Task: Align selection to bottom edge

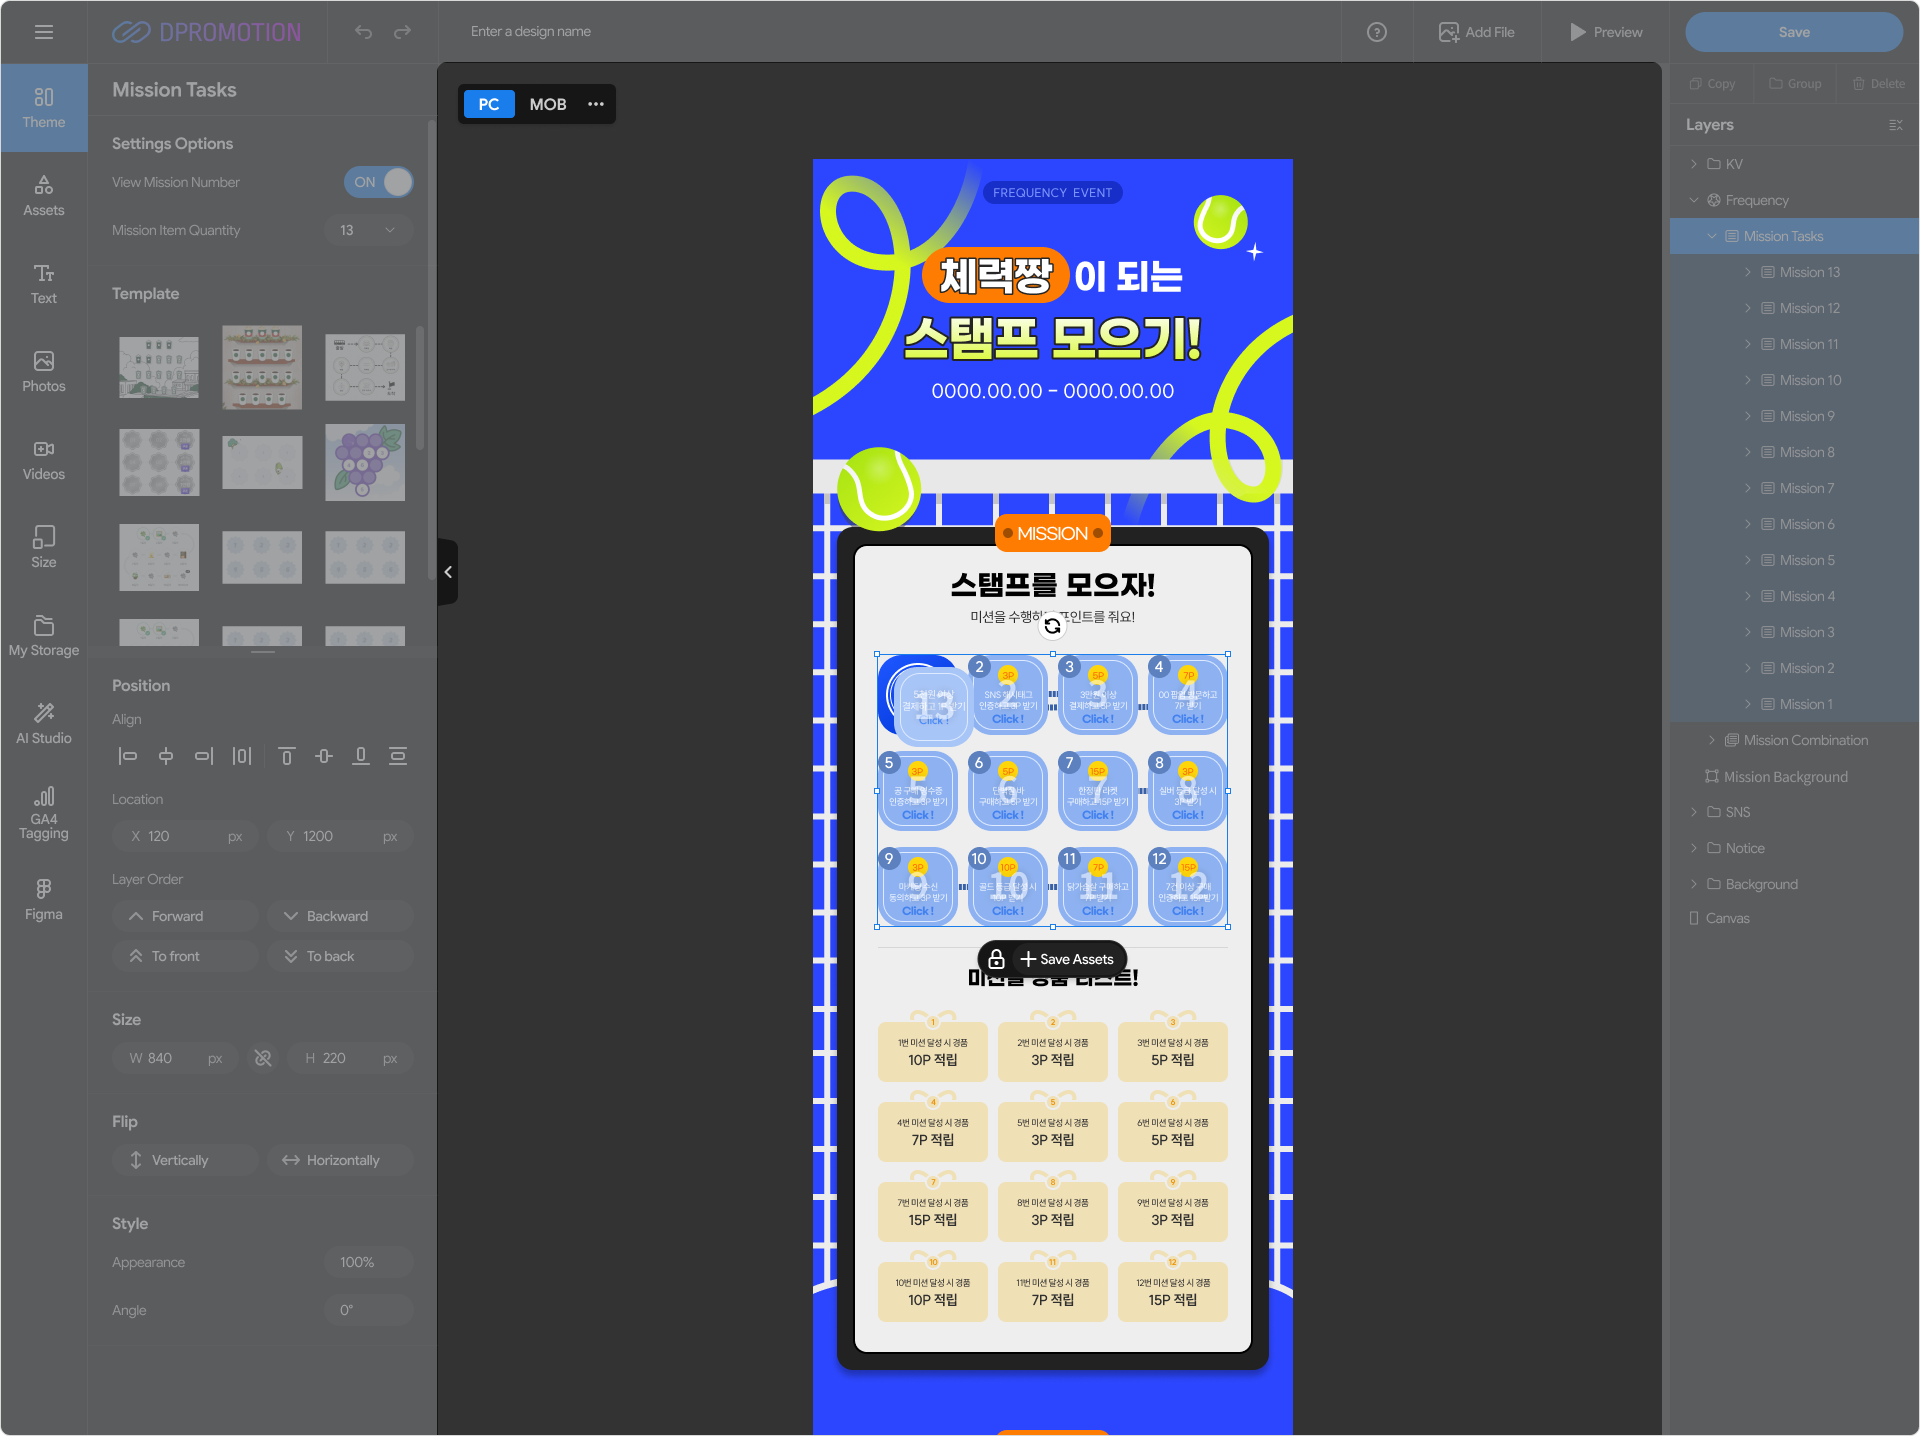Action: click(x=361, y=756)
